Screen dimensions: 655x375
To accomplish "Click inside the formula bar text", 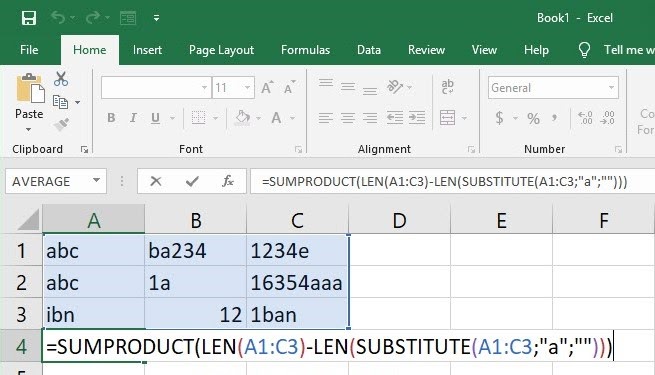I will click(x=444, y=182).
